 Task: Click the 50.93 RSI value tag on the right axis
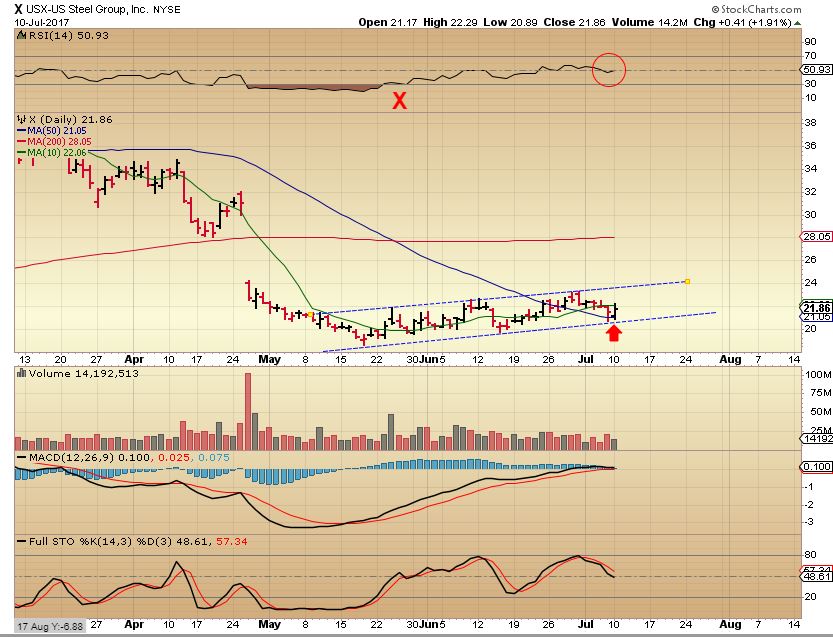coord(817,70)
